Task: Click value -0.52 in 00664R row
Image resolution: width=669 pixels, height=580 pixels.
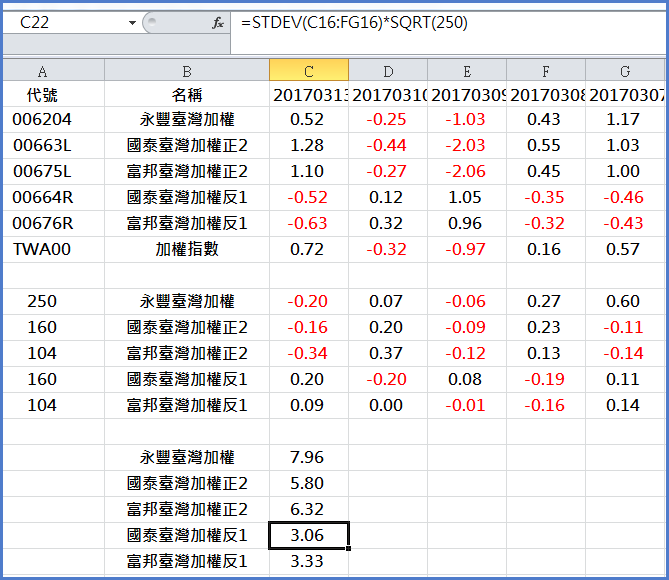Action: point(309,198)
